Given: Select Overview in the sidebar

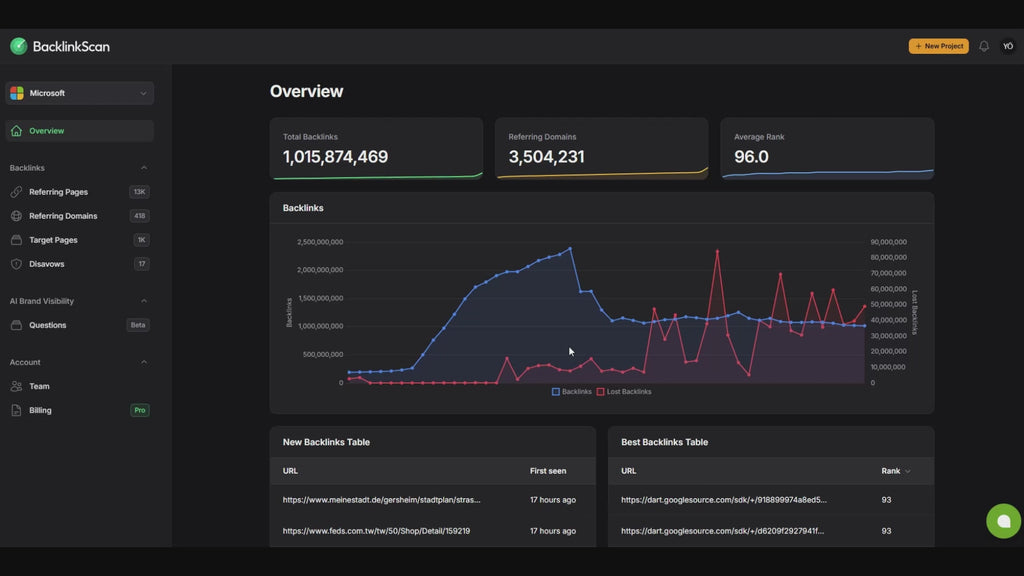Looking at the screenshot, I should click(x=46, y=131).
